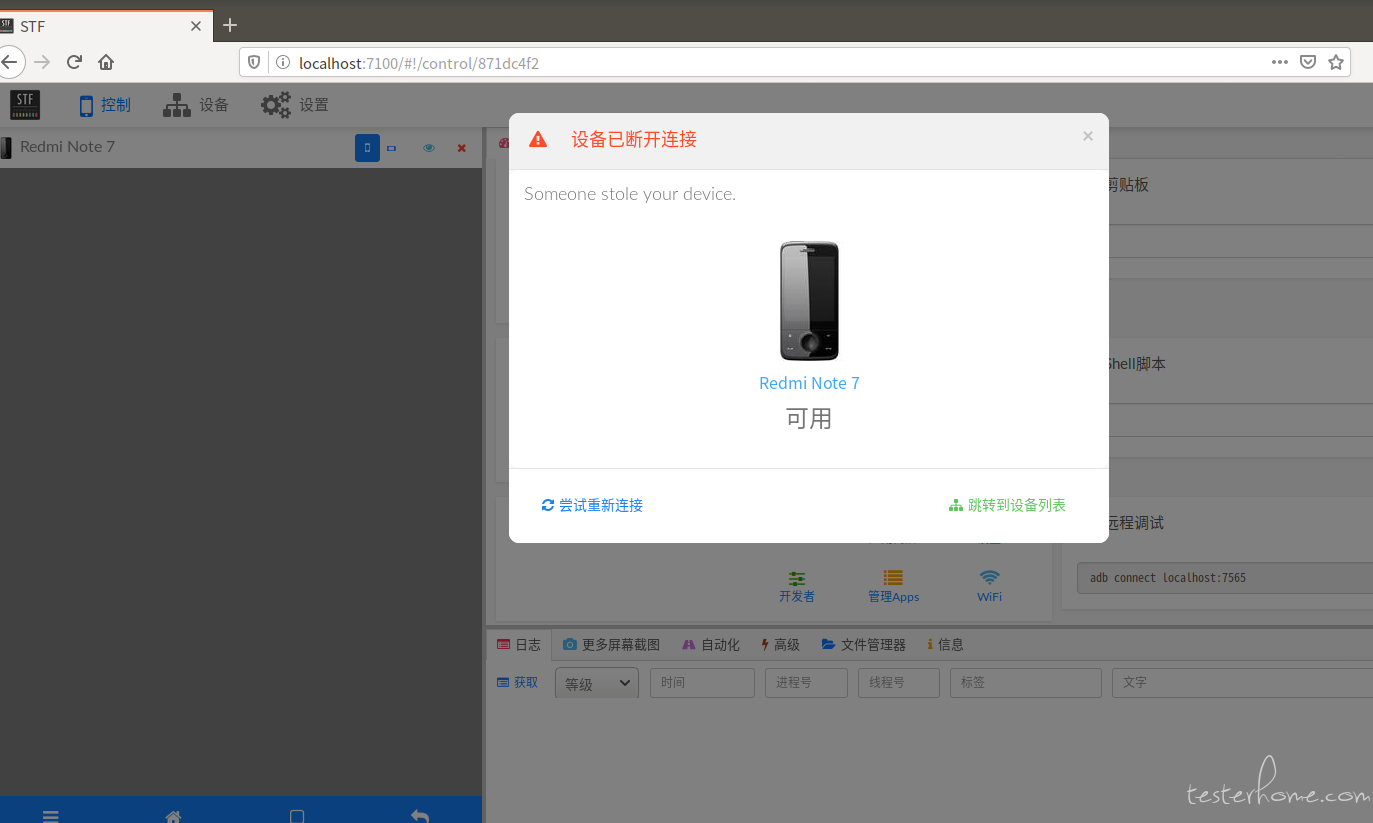This screenshot has width=1373, height=823.
Task: Click the 文字 filter field
Action: pyautogui.click(x=1242, y=683)
